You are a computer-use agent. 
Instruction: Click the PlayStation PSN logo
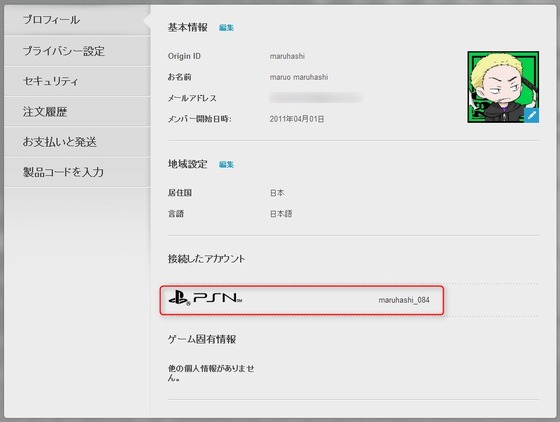click(205, 298)
